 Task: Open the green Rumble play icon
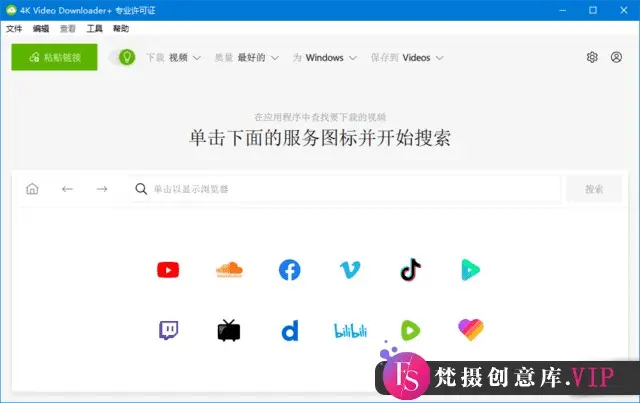(x=410, y=330)
